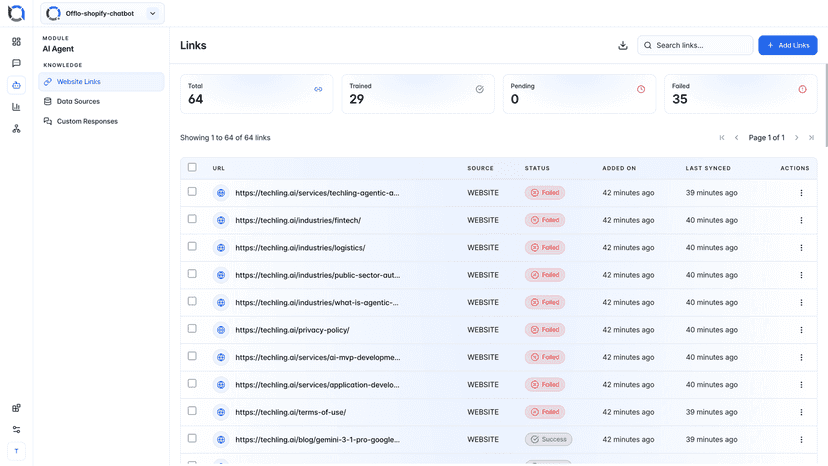Open Data Sources in Knowledge menu
The width and height of the screenshot is (828, 466).
[101, 101]
